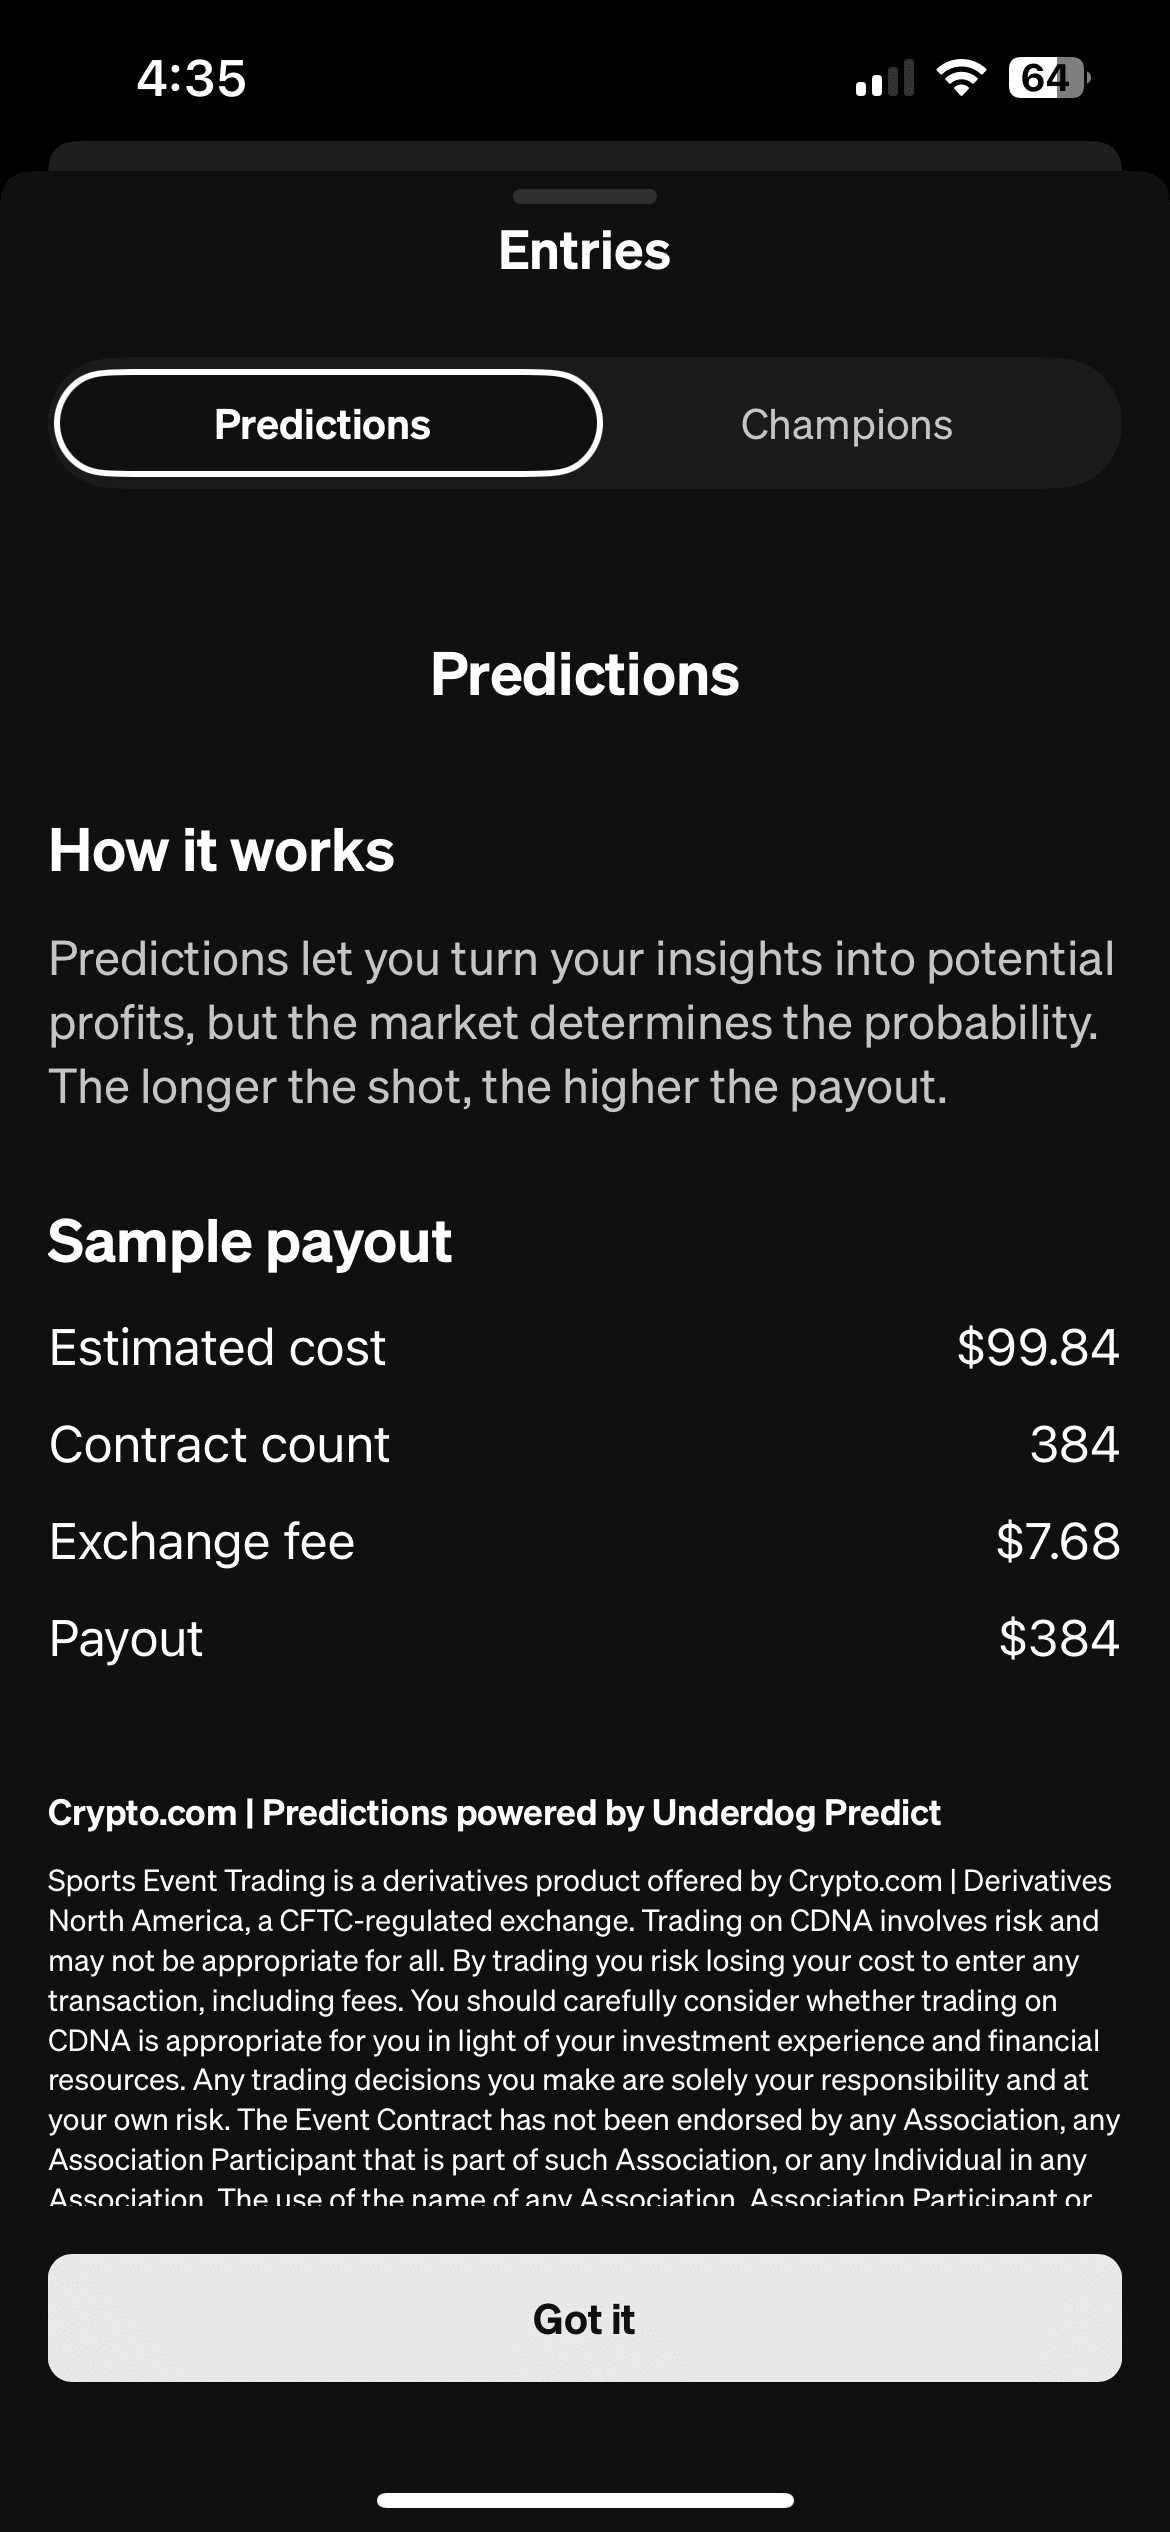Tap the battery level indicator
1170x2532 pixels.
point(1047,77)
